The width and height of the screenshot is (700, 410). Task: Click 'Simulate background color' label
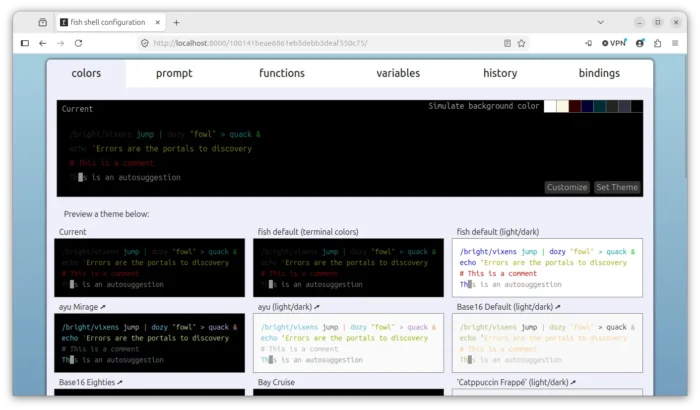coord(484,106)
